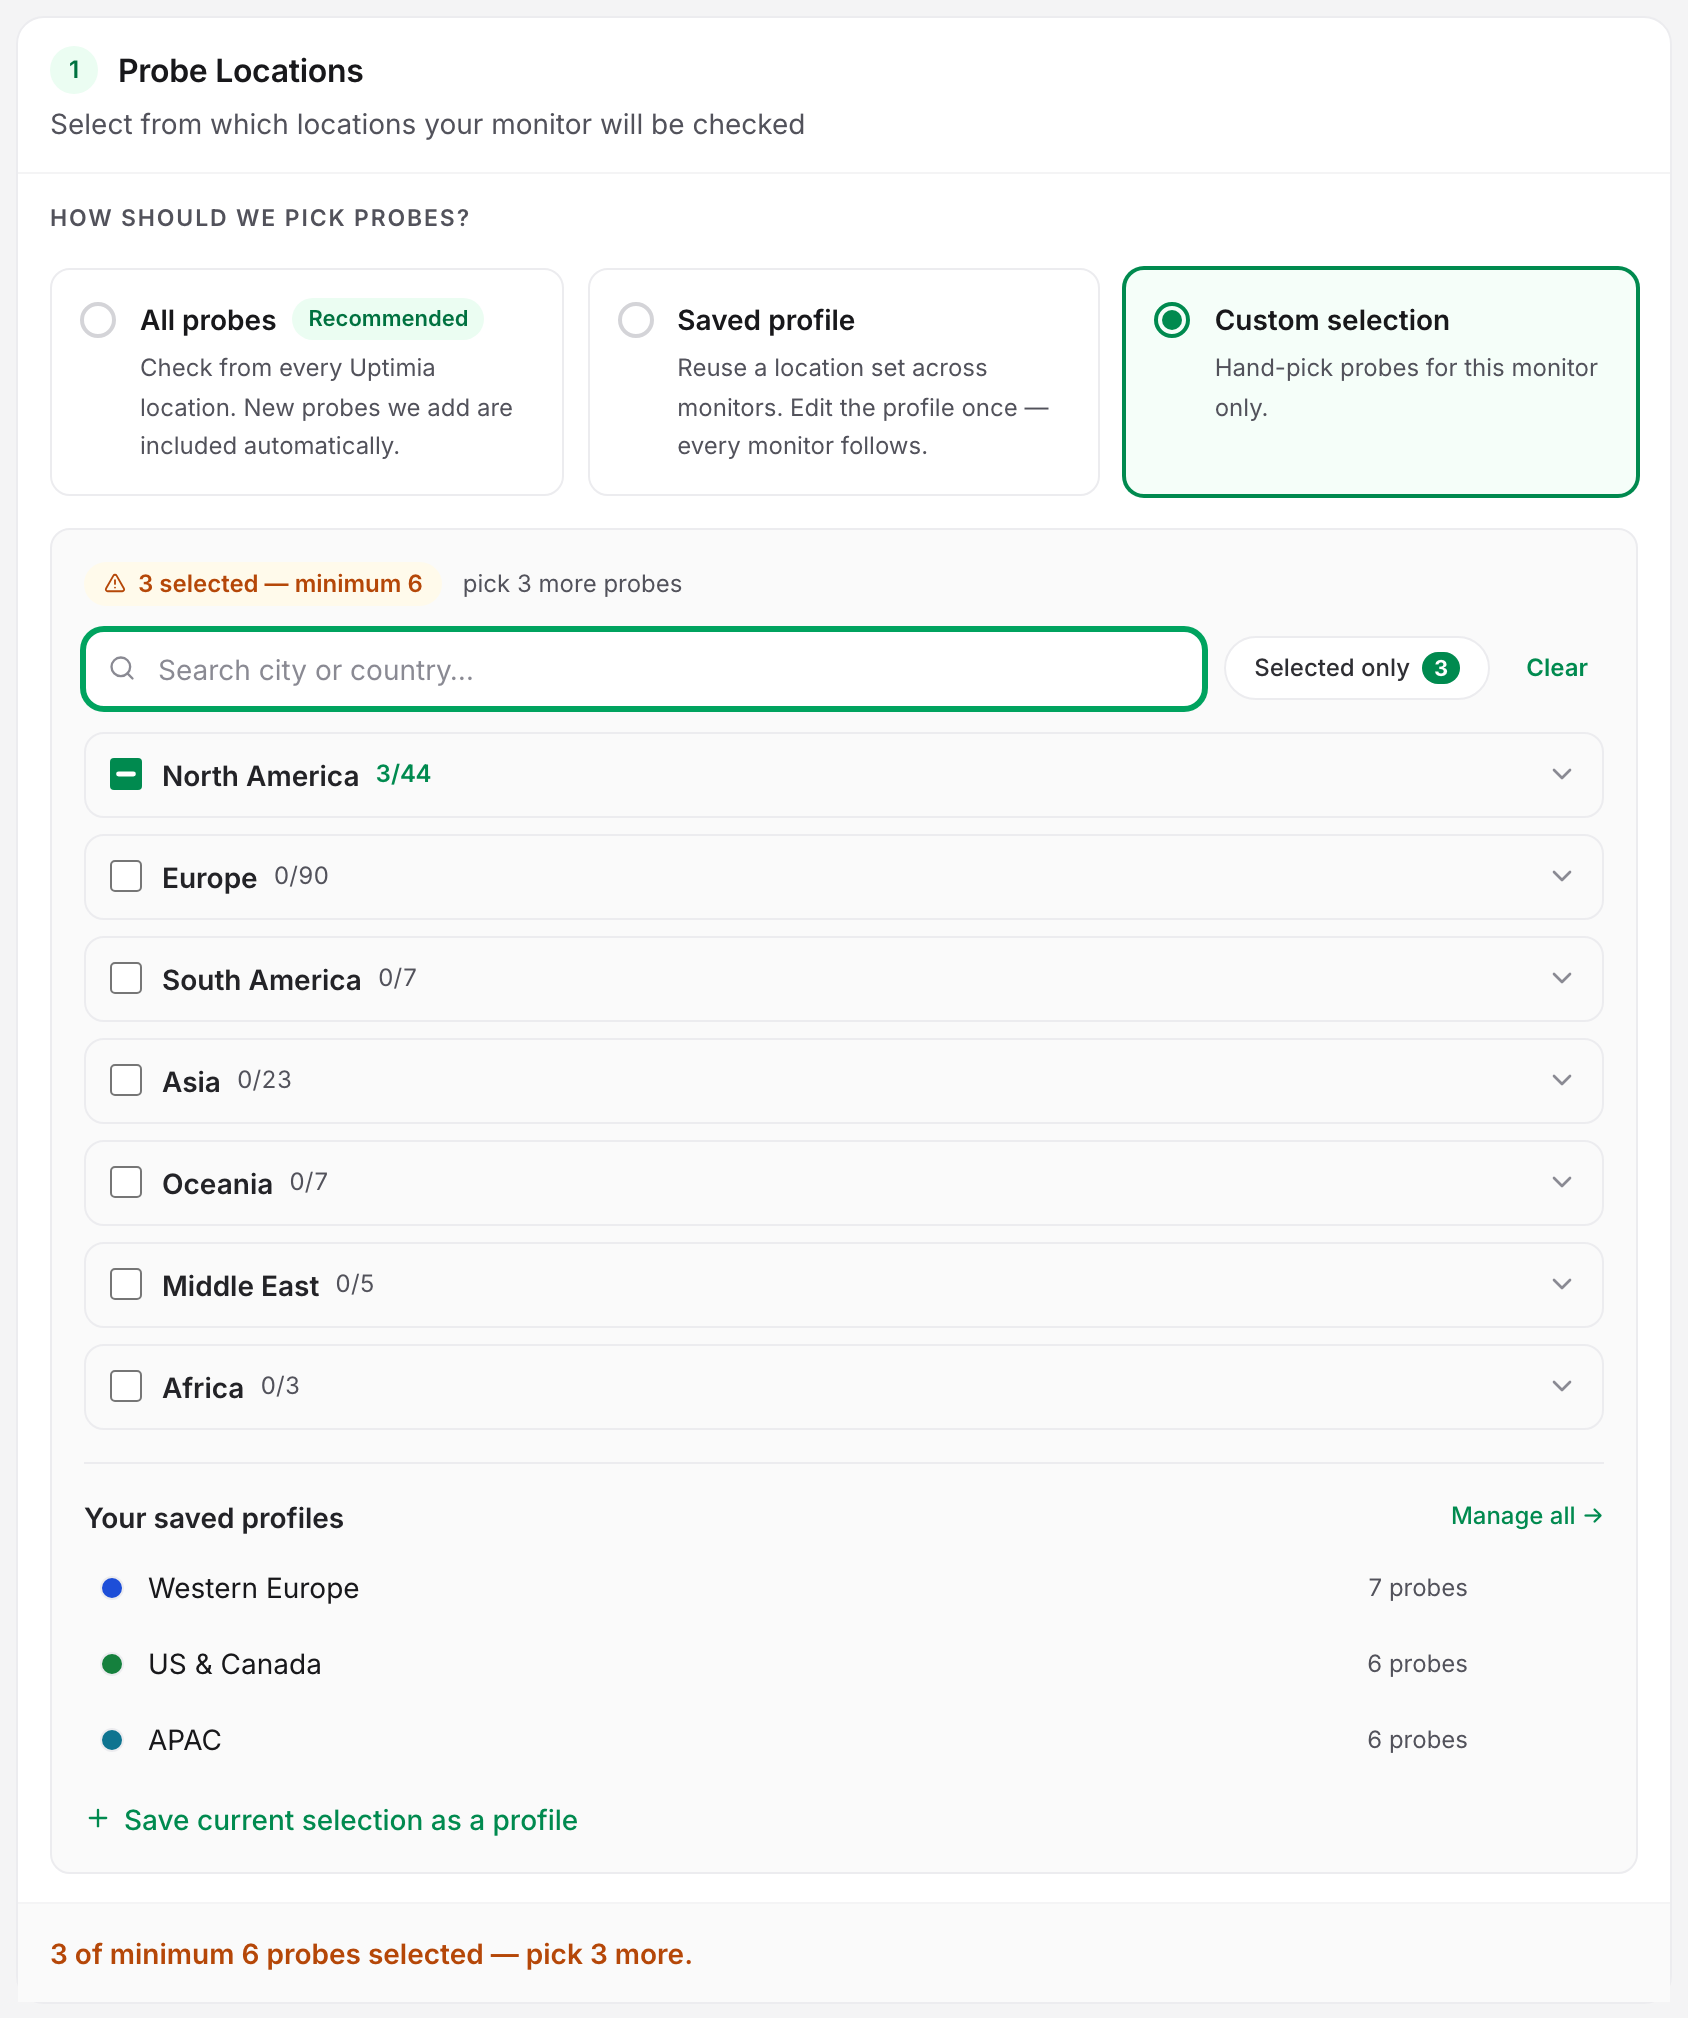Expand the Asia region chevron
The height and width of the screenshot is (2018, 1688).
point(1562,1080)
